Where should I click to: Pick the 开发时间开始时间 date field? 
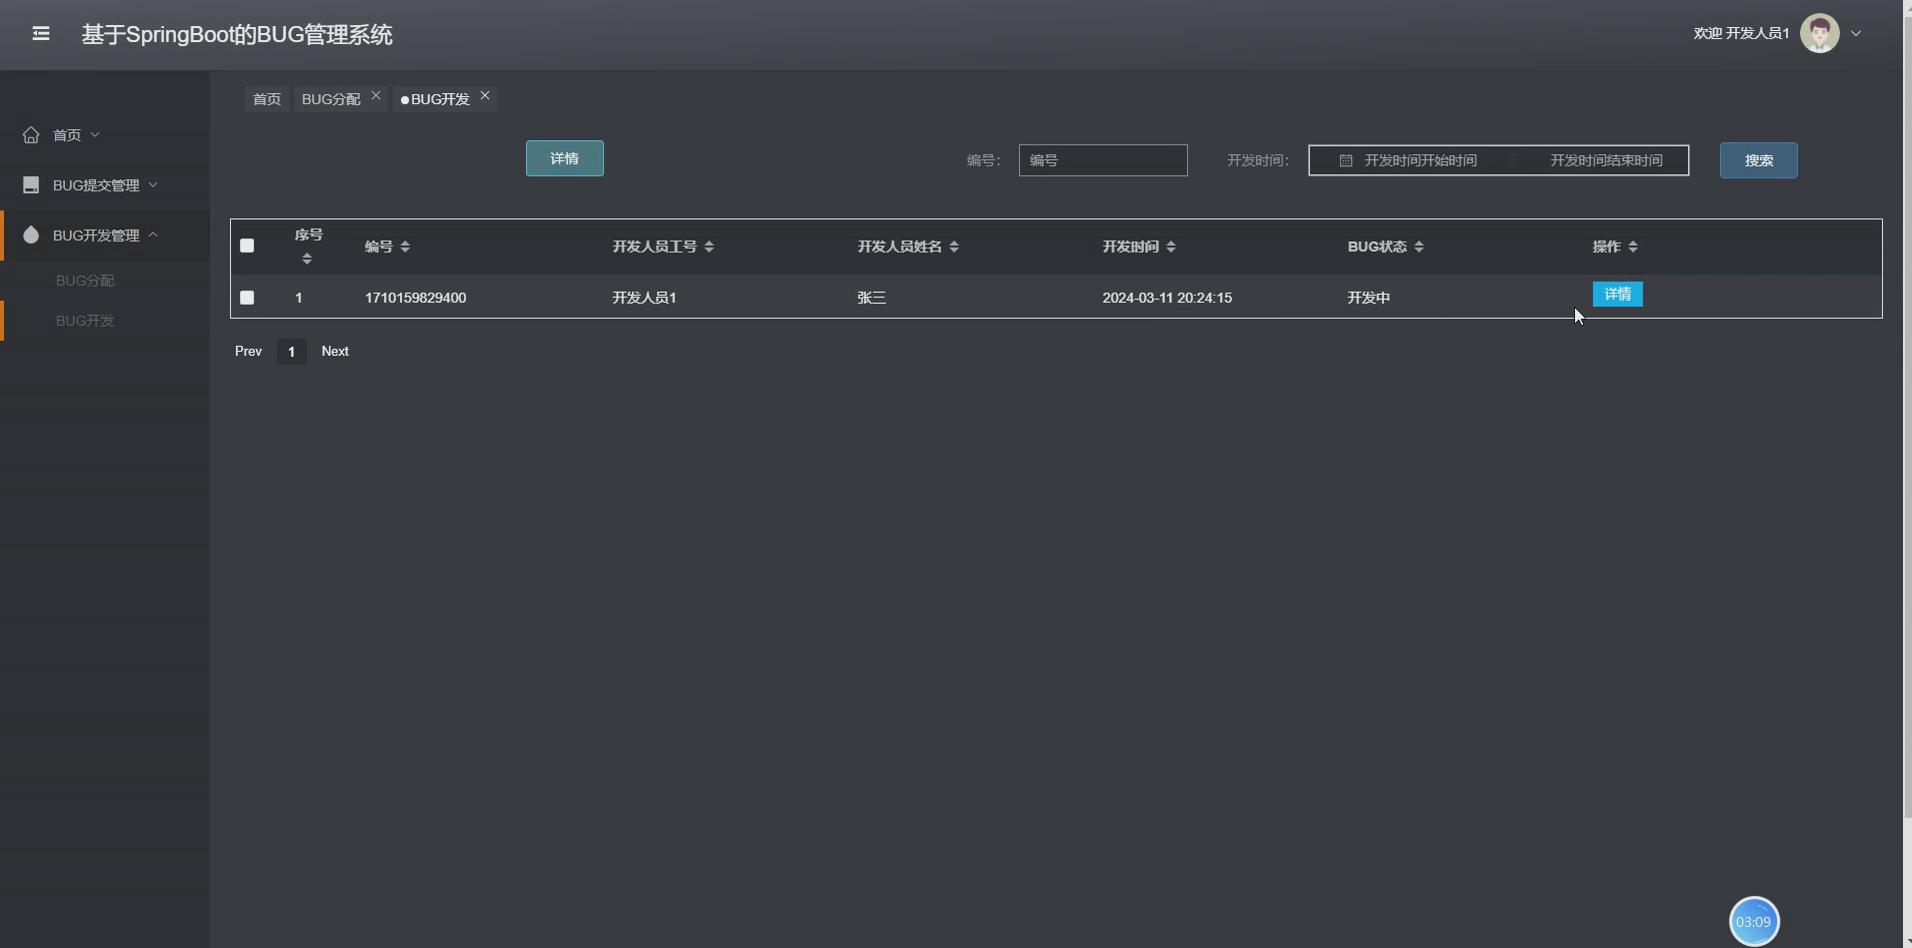[x=1420, y=160]
